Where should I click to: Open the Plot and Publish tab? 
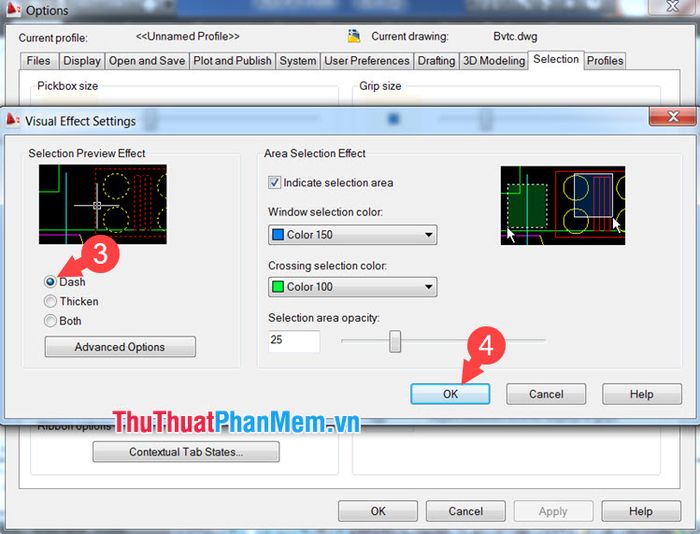click(x=232, y=61)
